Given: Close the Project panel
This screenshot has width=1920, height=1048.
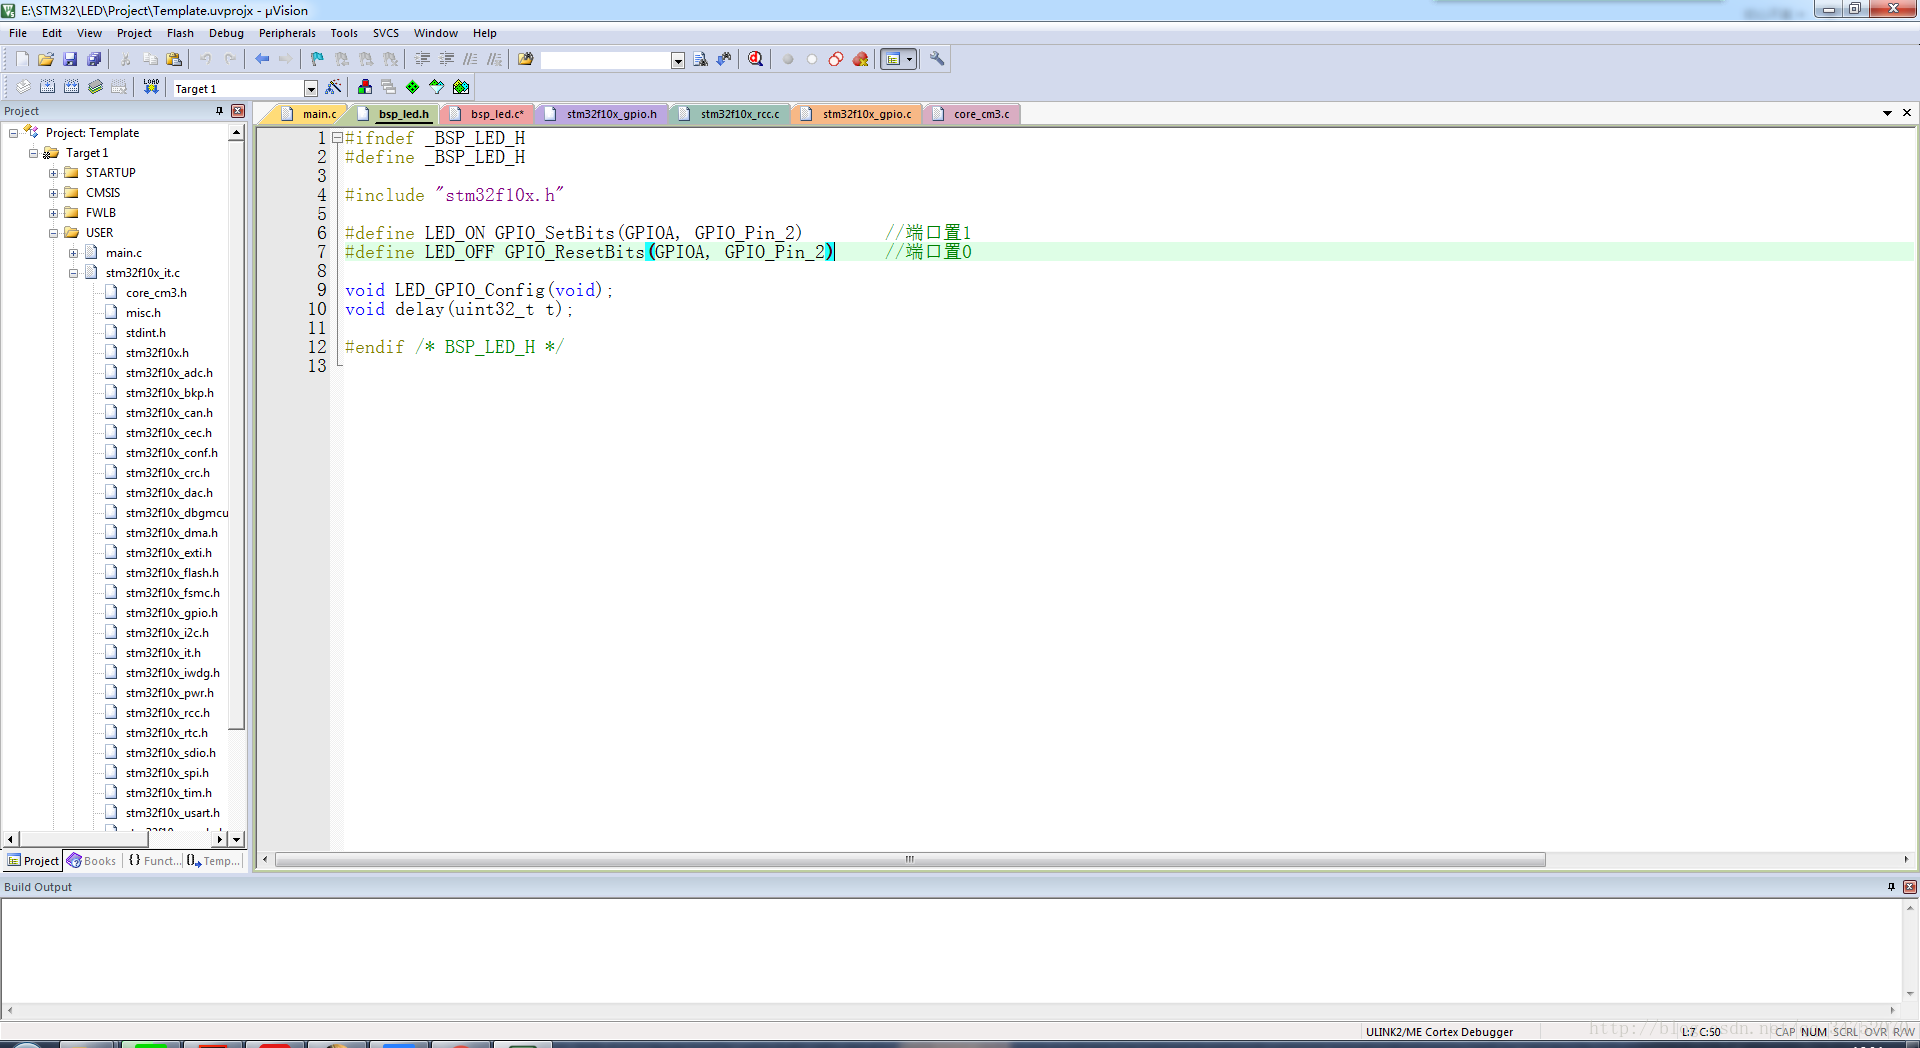Looking at the screenshot, I should click(x=238, y=111).
